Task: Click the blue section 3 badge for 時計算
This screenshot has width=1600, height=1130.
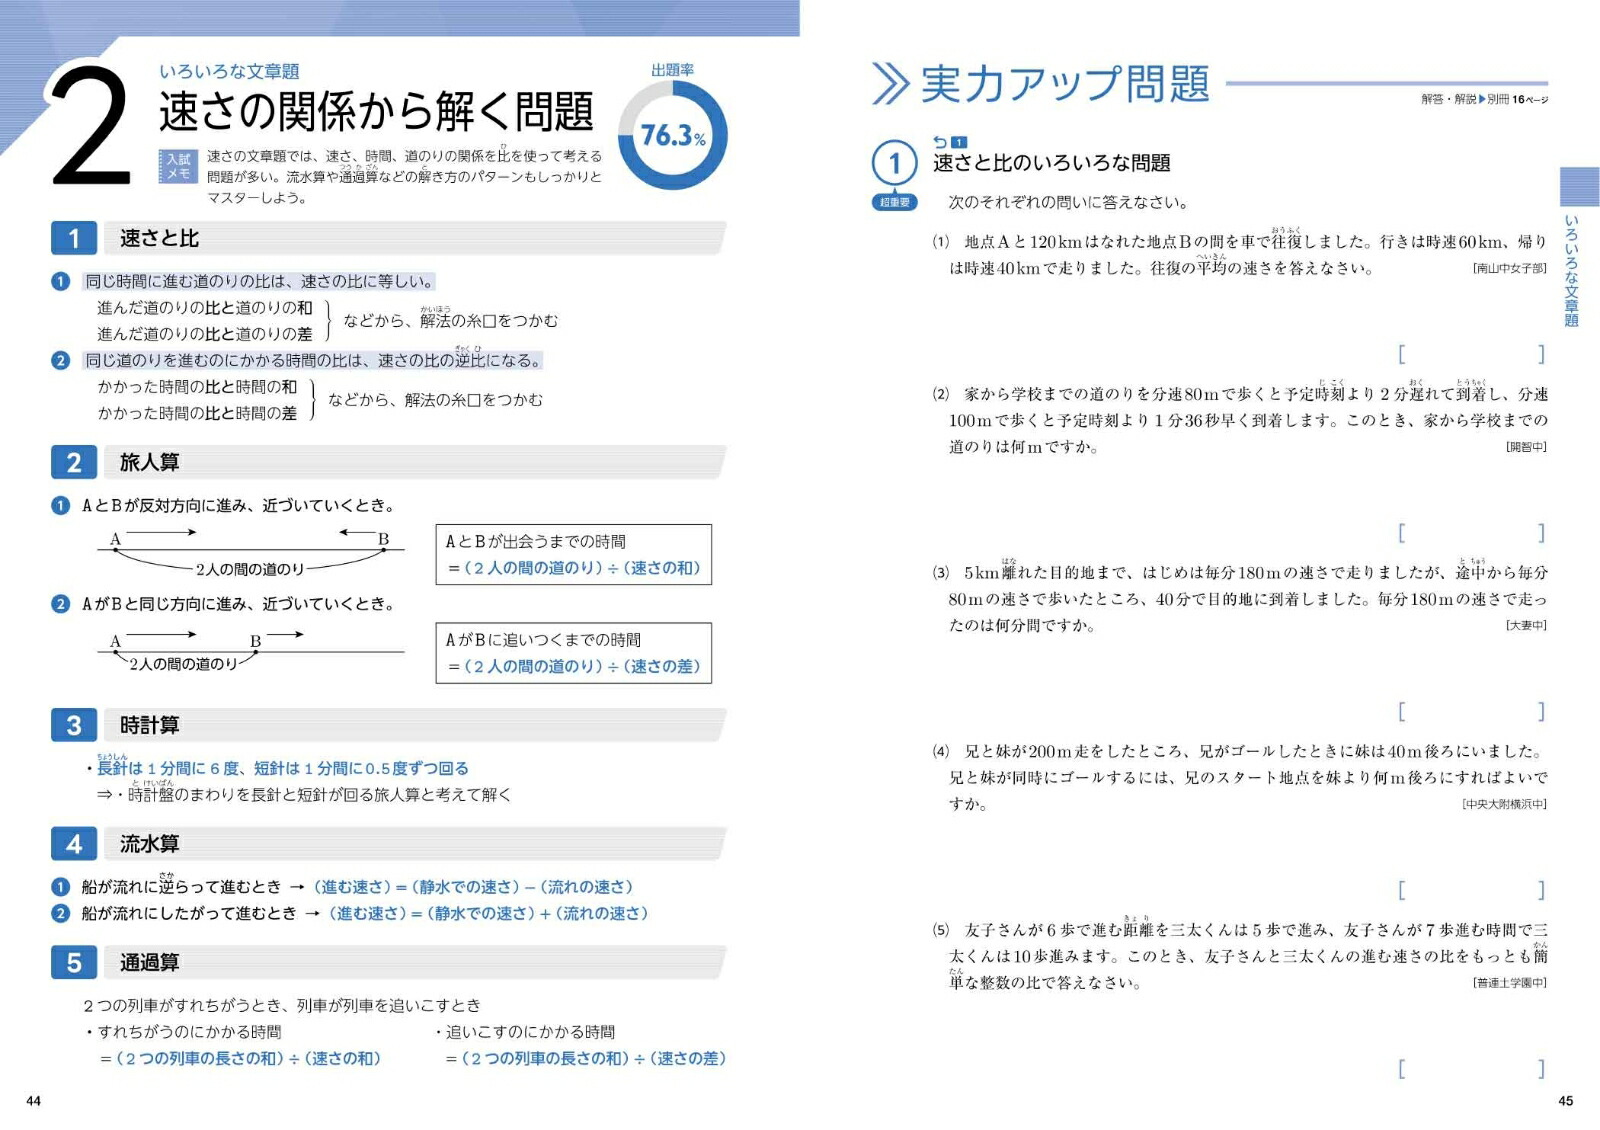Action: click(x=74, y=725)
